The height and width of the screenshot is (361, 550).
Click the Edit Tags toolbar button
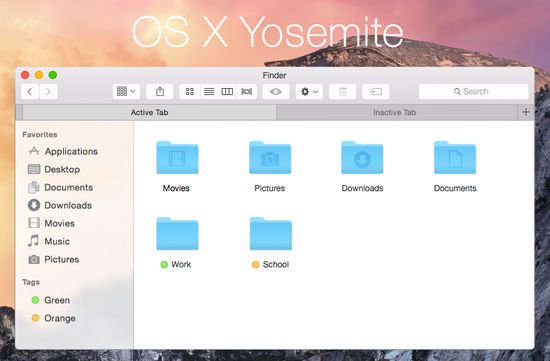[376, 92]
